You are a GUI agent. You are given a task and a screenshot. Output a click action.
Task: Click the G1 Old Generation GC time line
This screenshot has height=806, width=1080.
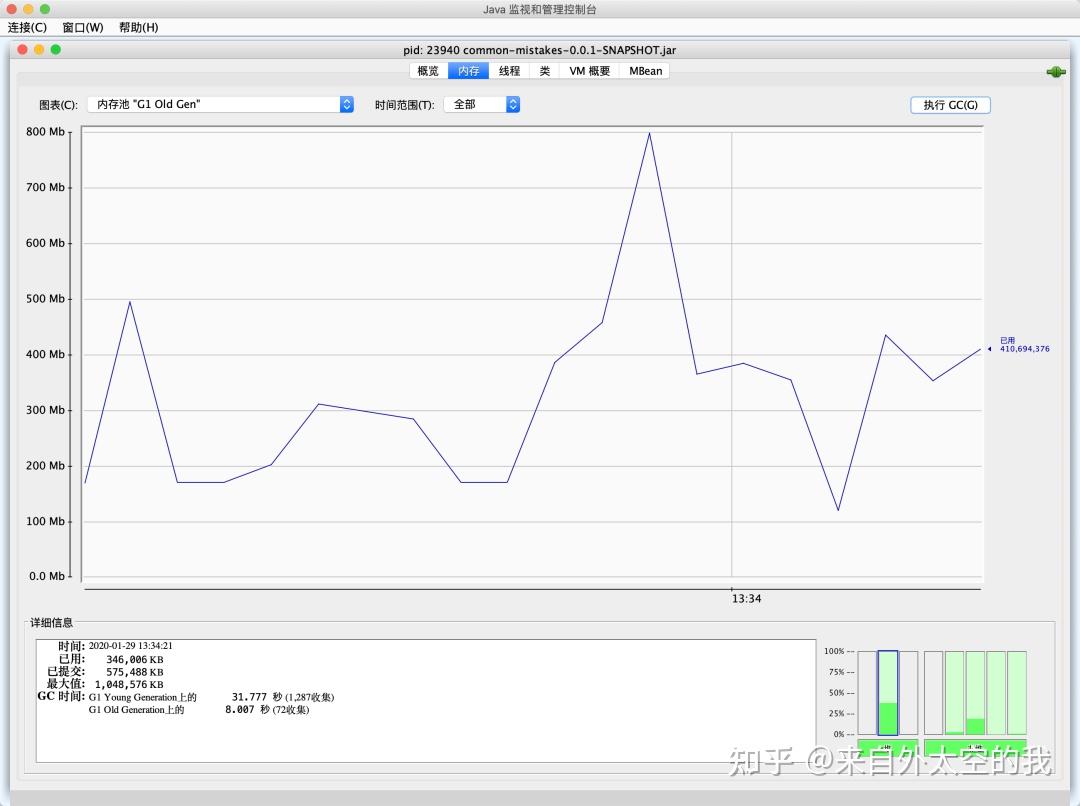click(199, 710)
